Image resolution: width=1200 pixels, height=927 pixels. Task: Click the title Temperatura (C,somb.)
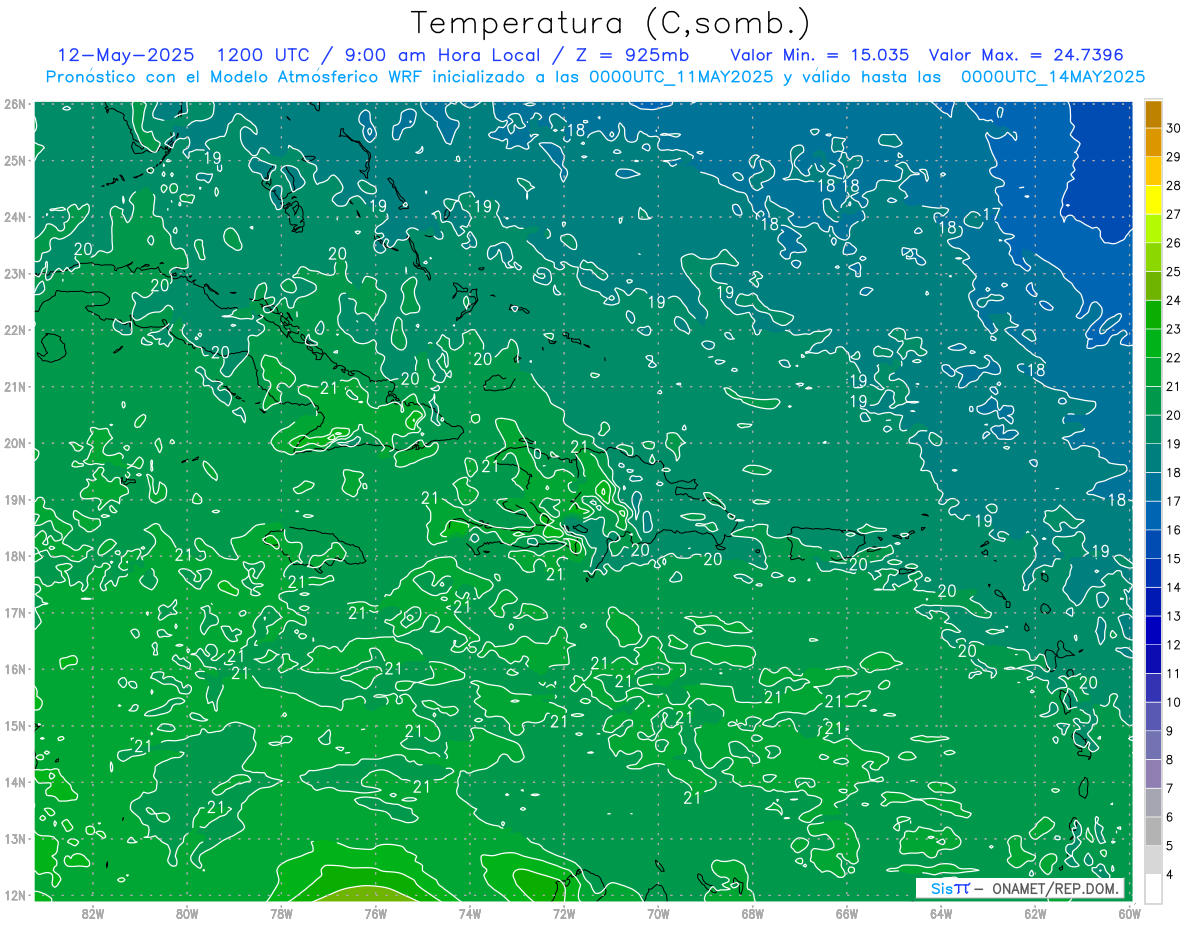(611, 23)
